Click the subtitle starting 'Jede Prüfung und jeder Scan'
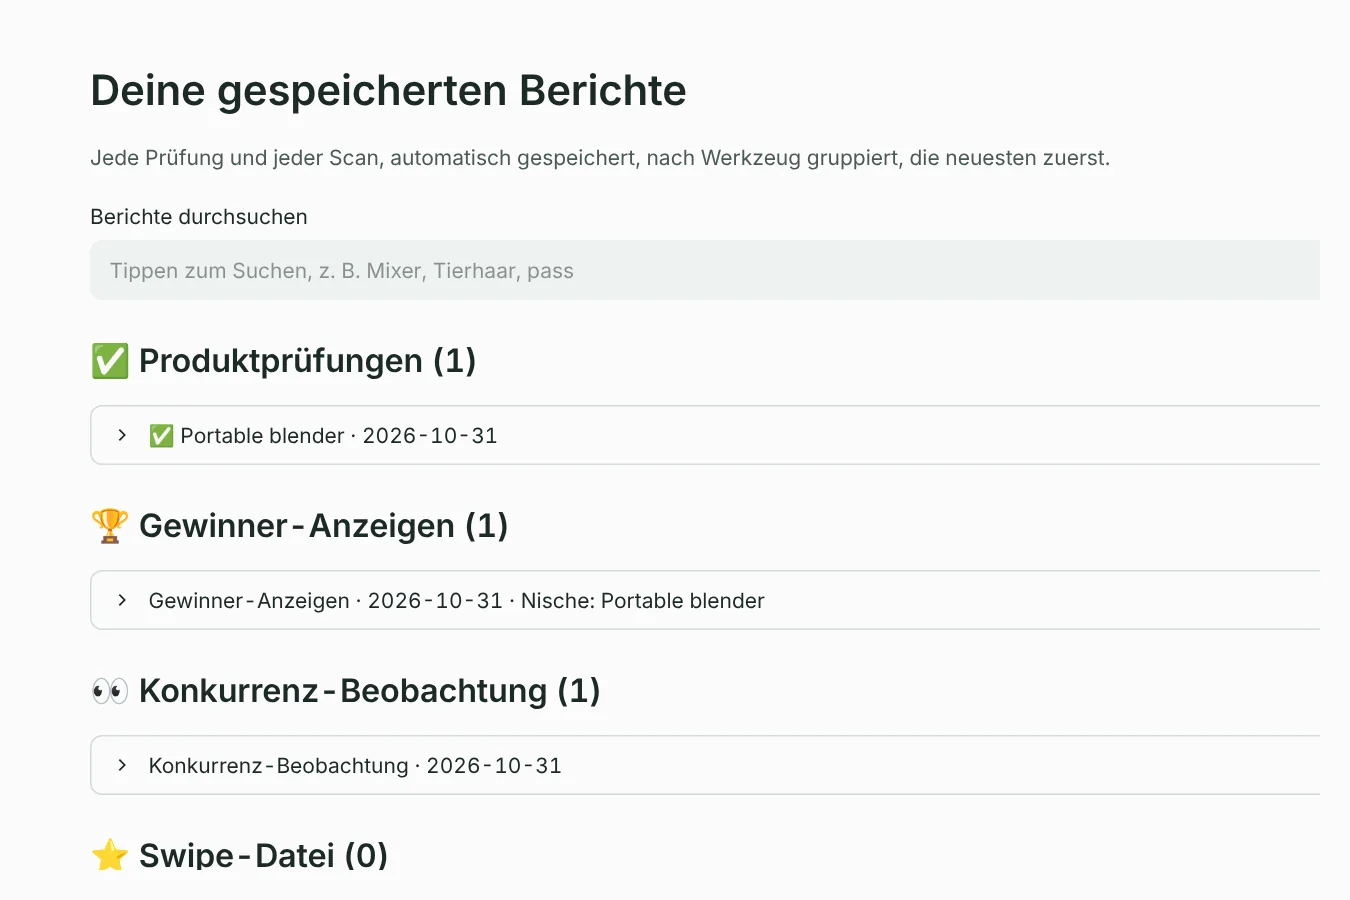Image resolution: width=1350 pixels, height=900 pixels. click(x=600, y=158)
